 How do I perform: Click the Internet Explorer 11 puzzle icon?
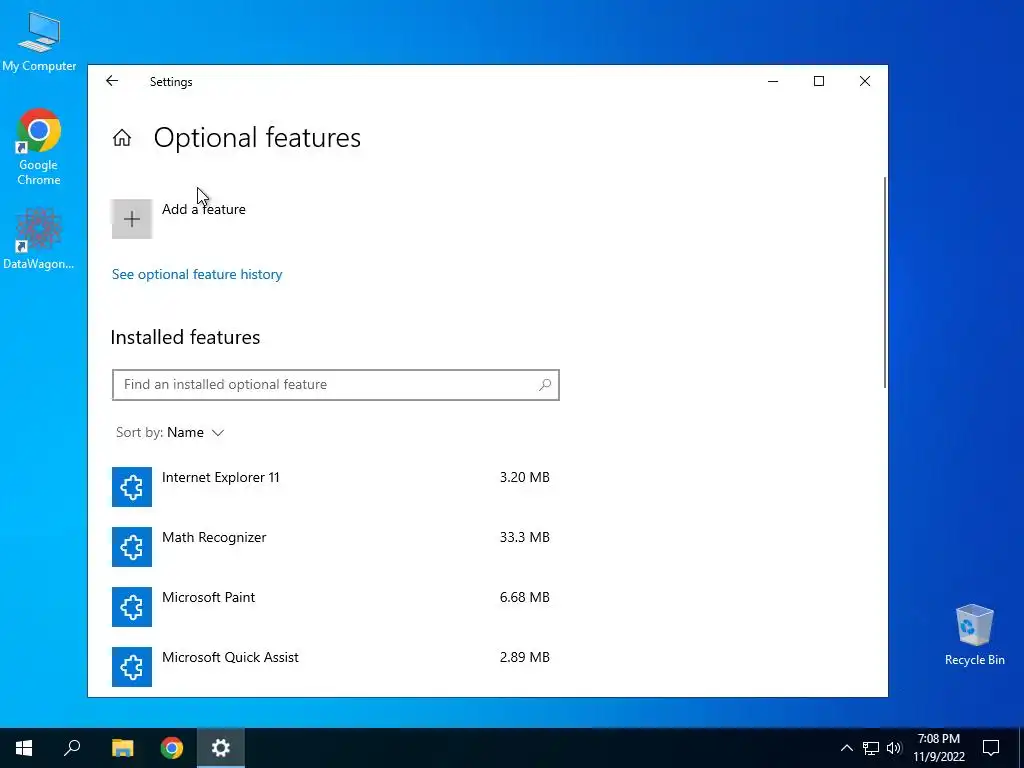click(x=132, y=487)
